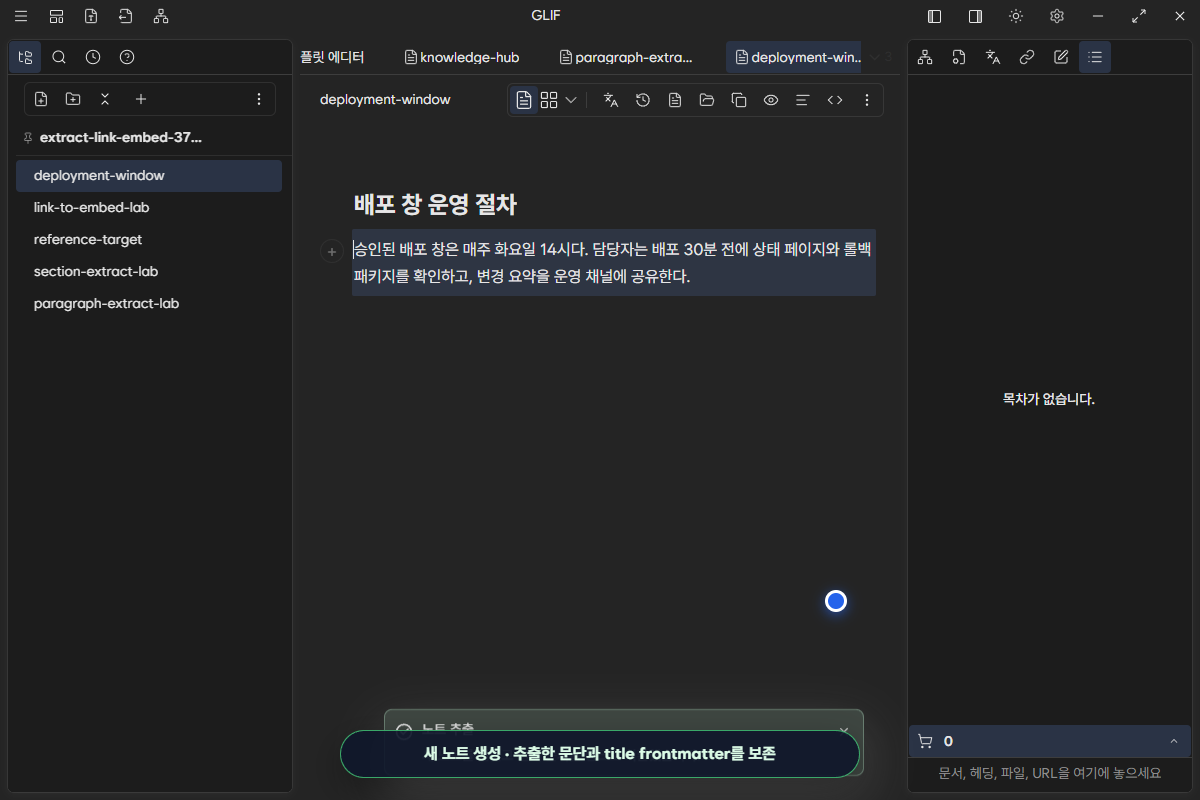Toggle source code view
Viewport: 1200px width, 800px height.
coord(835,100)
